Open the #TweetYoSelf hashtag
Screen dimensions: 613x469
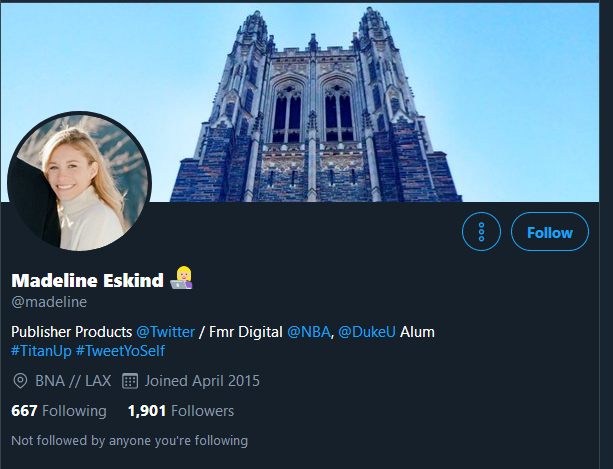120,351
